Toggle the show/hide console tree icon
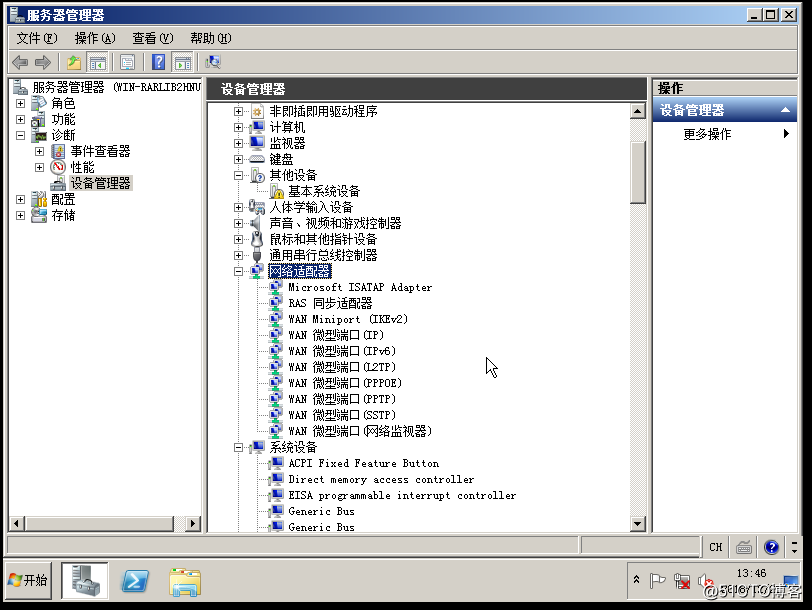 pos(97,63)
